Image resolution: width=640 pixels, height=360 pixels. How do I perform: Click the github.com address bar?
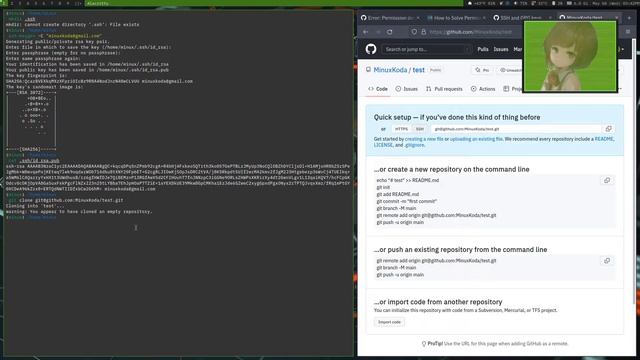tap(470, 32)
